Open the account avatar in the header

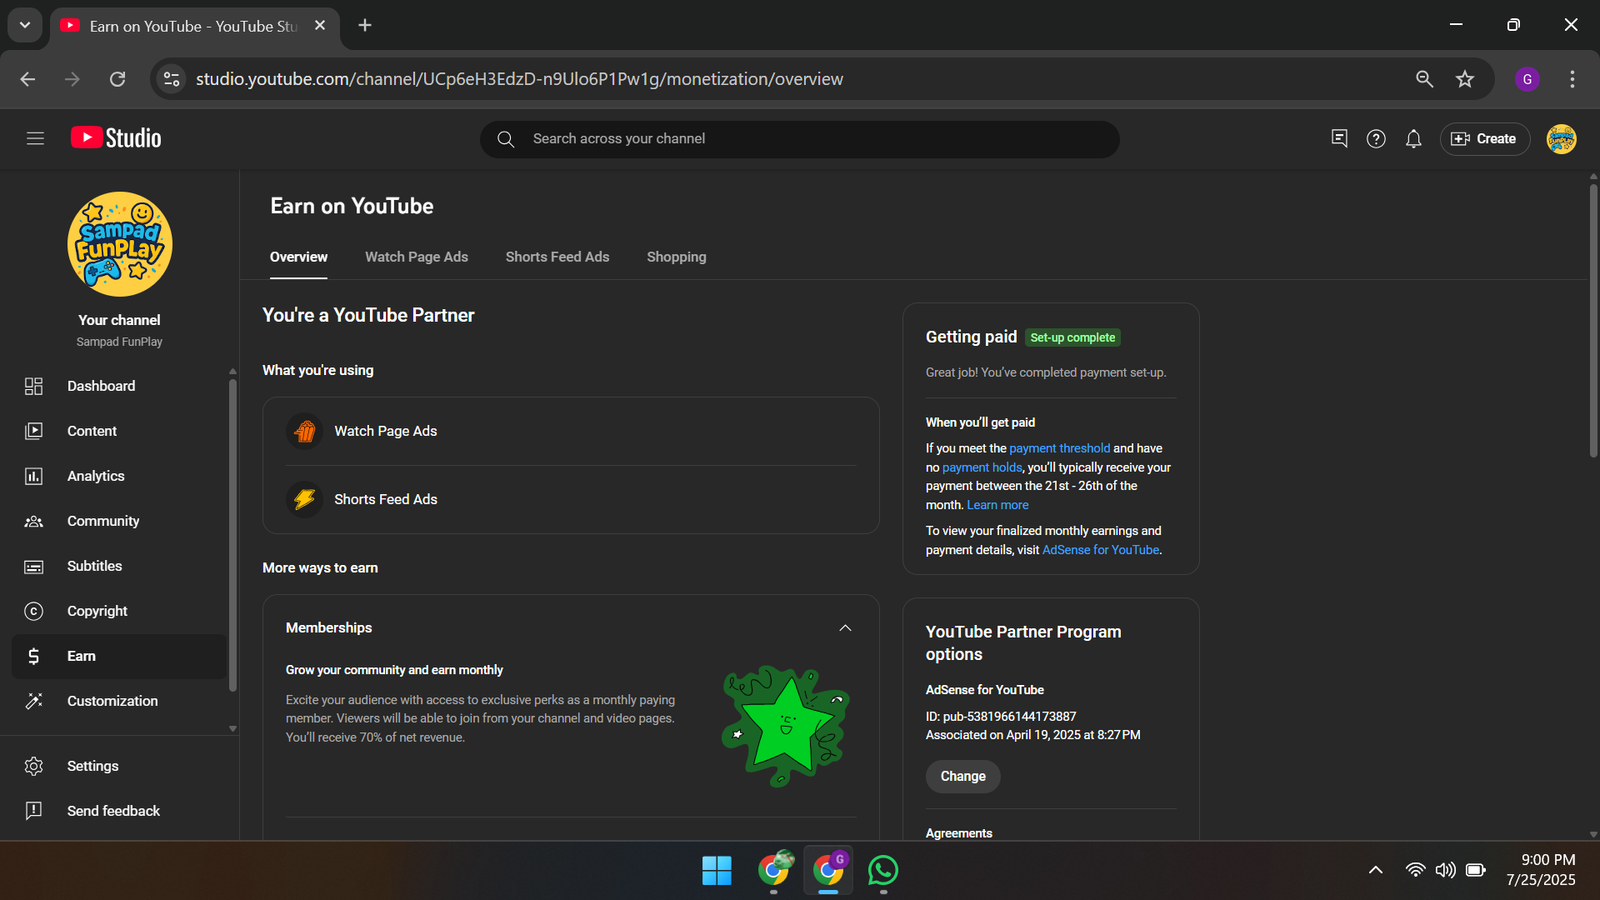click(x=1561, y=139)
